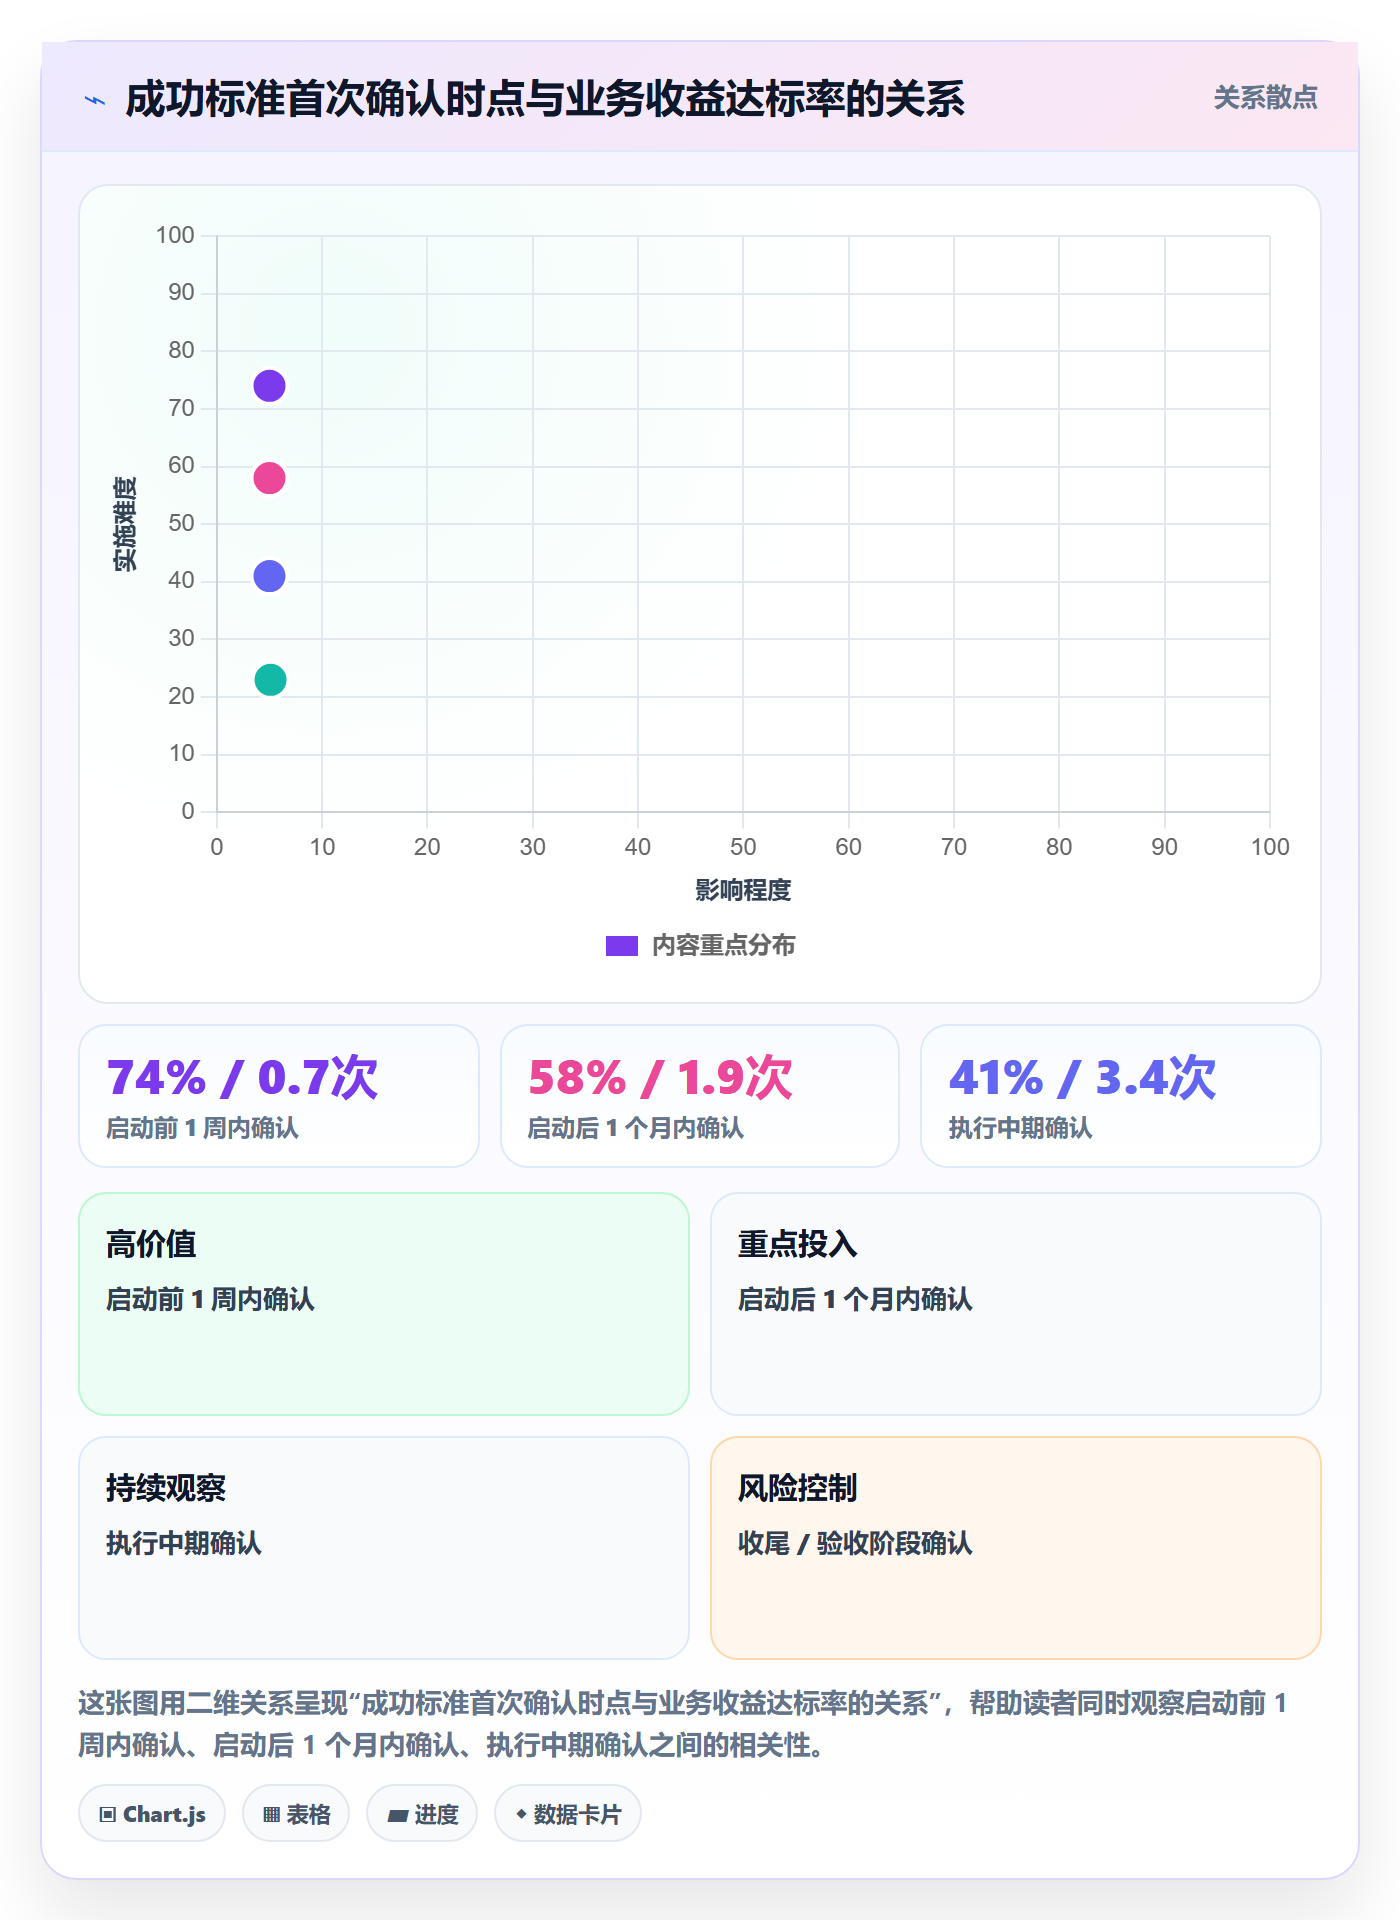Select the blue scatter point near 41
Screen dimensions: 1400x1920
point(269,576)
